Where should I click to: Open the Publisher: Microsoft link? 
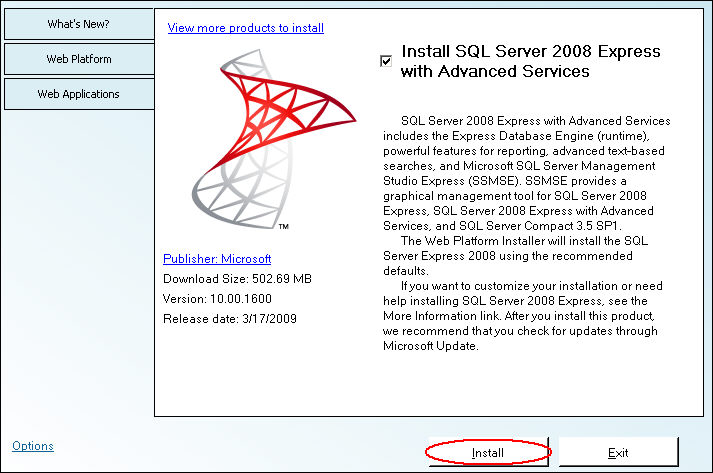pos(216,258)
